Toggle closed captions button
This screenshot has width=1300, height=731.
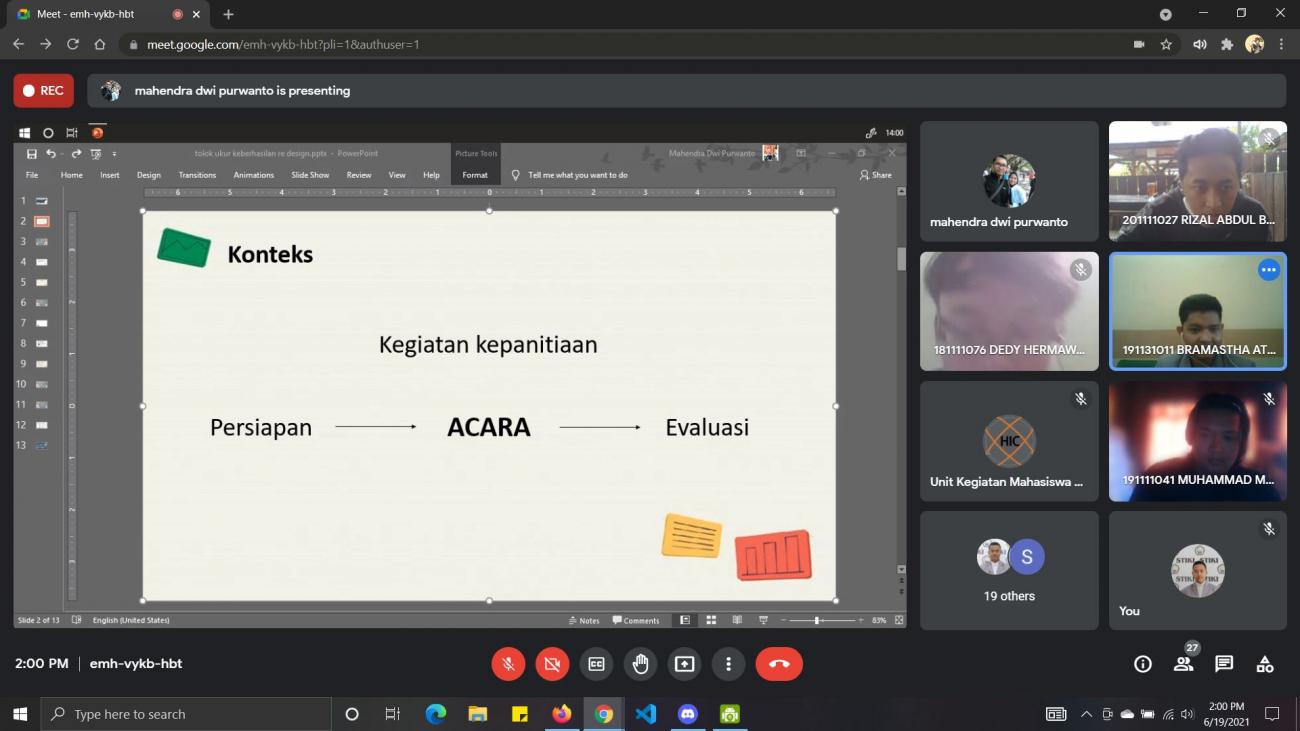(x=596, y=664)
